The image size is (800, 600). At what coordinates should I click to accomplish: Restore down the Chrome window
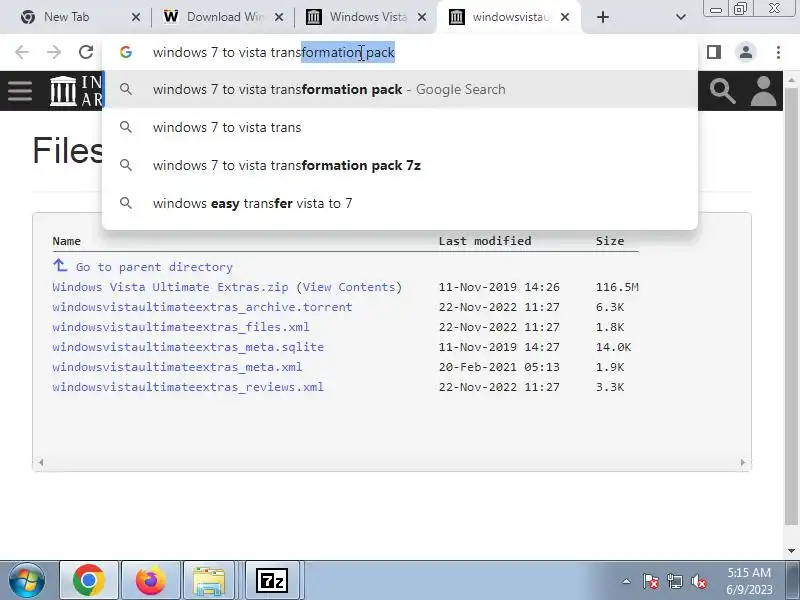[740, 9]
